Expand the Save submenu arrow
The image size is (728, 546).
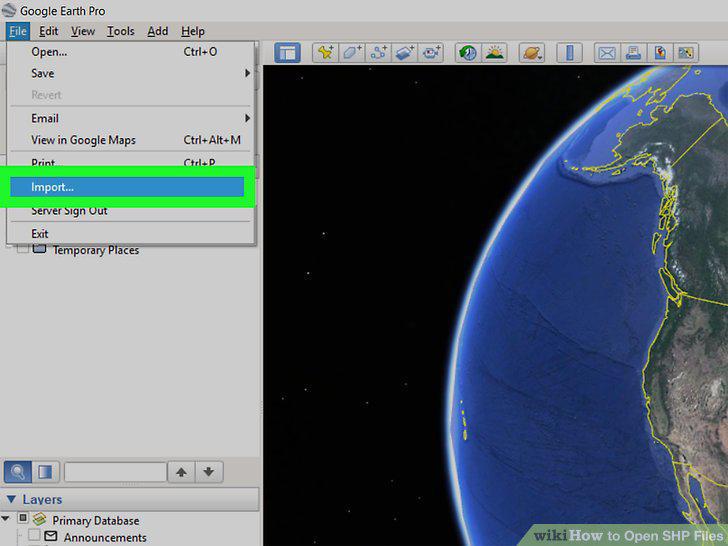coord(247,73)
